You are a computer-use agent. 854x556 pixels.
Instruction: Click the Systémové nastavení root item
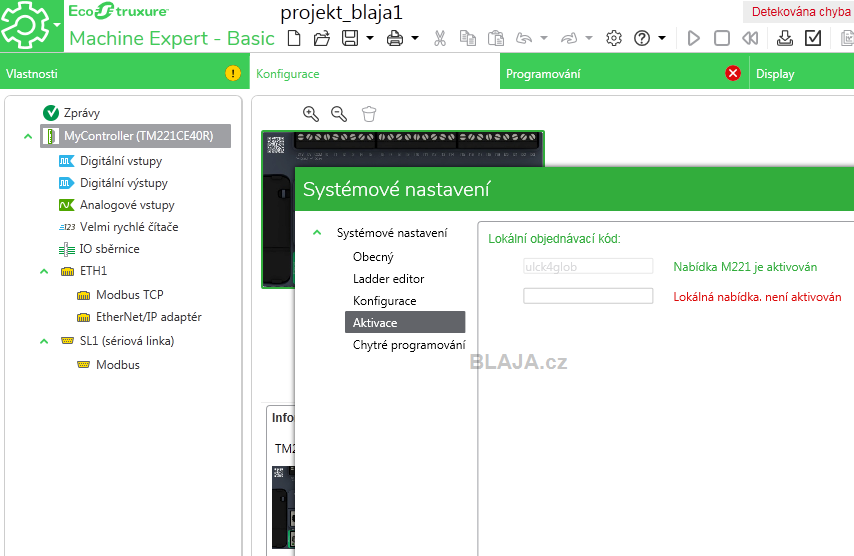[392, 233]
